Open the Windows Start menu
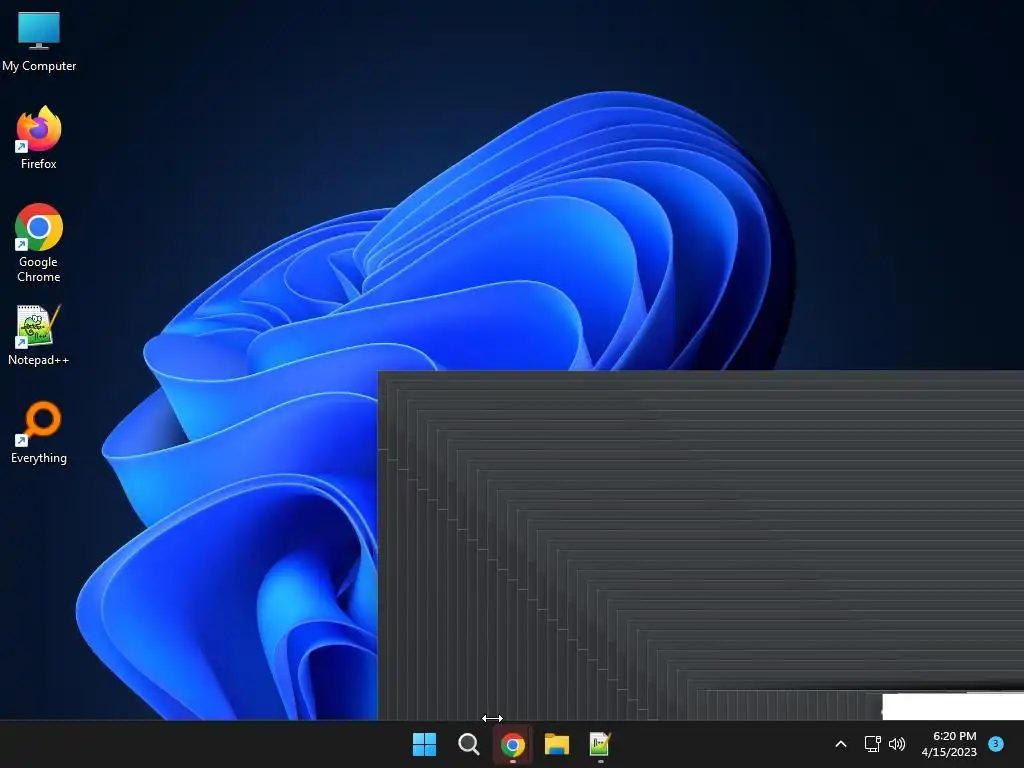Image resolution: width=1024 pixels, height=768 pixels. coord(424,744)
